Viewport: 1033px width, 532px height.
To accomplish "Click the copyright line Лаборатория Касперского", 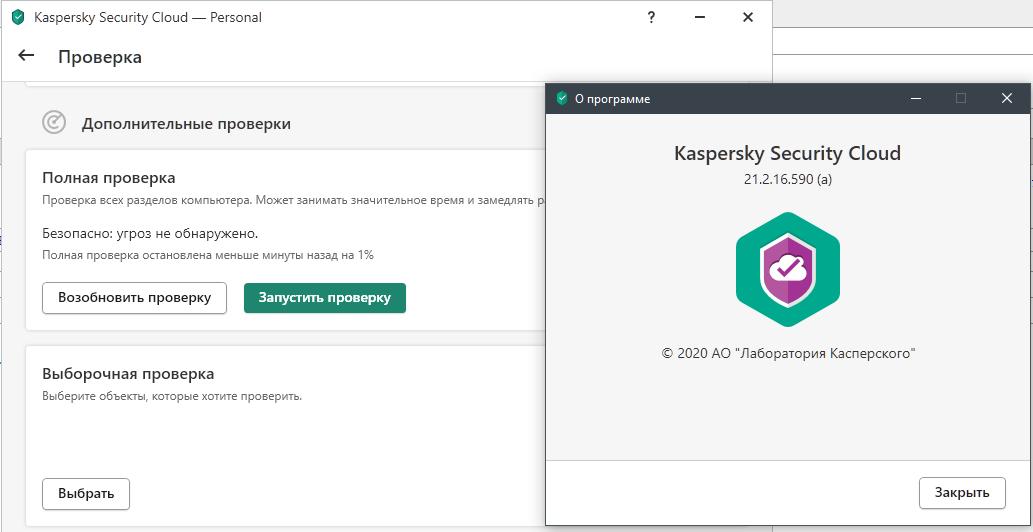I will pyautogui.click(x=788, y=354).
